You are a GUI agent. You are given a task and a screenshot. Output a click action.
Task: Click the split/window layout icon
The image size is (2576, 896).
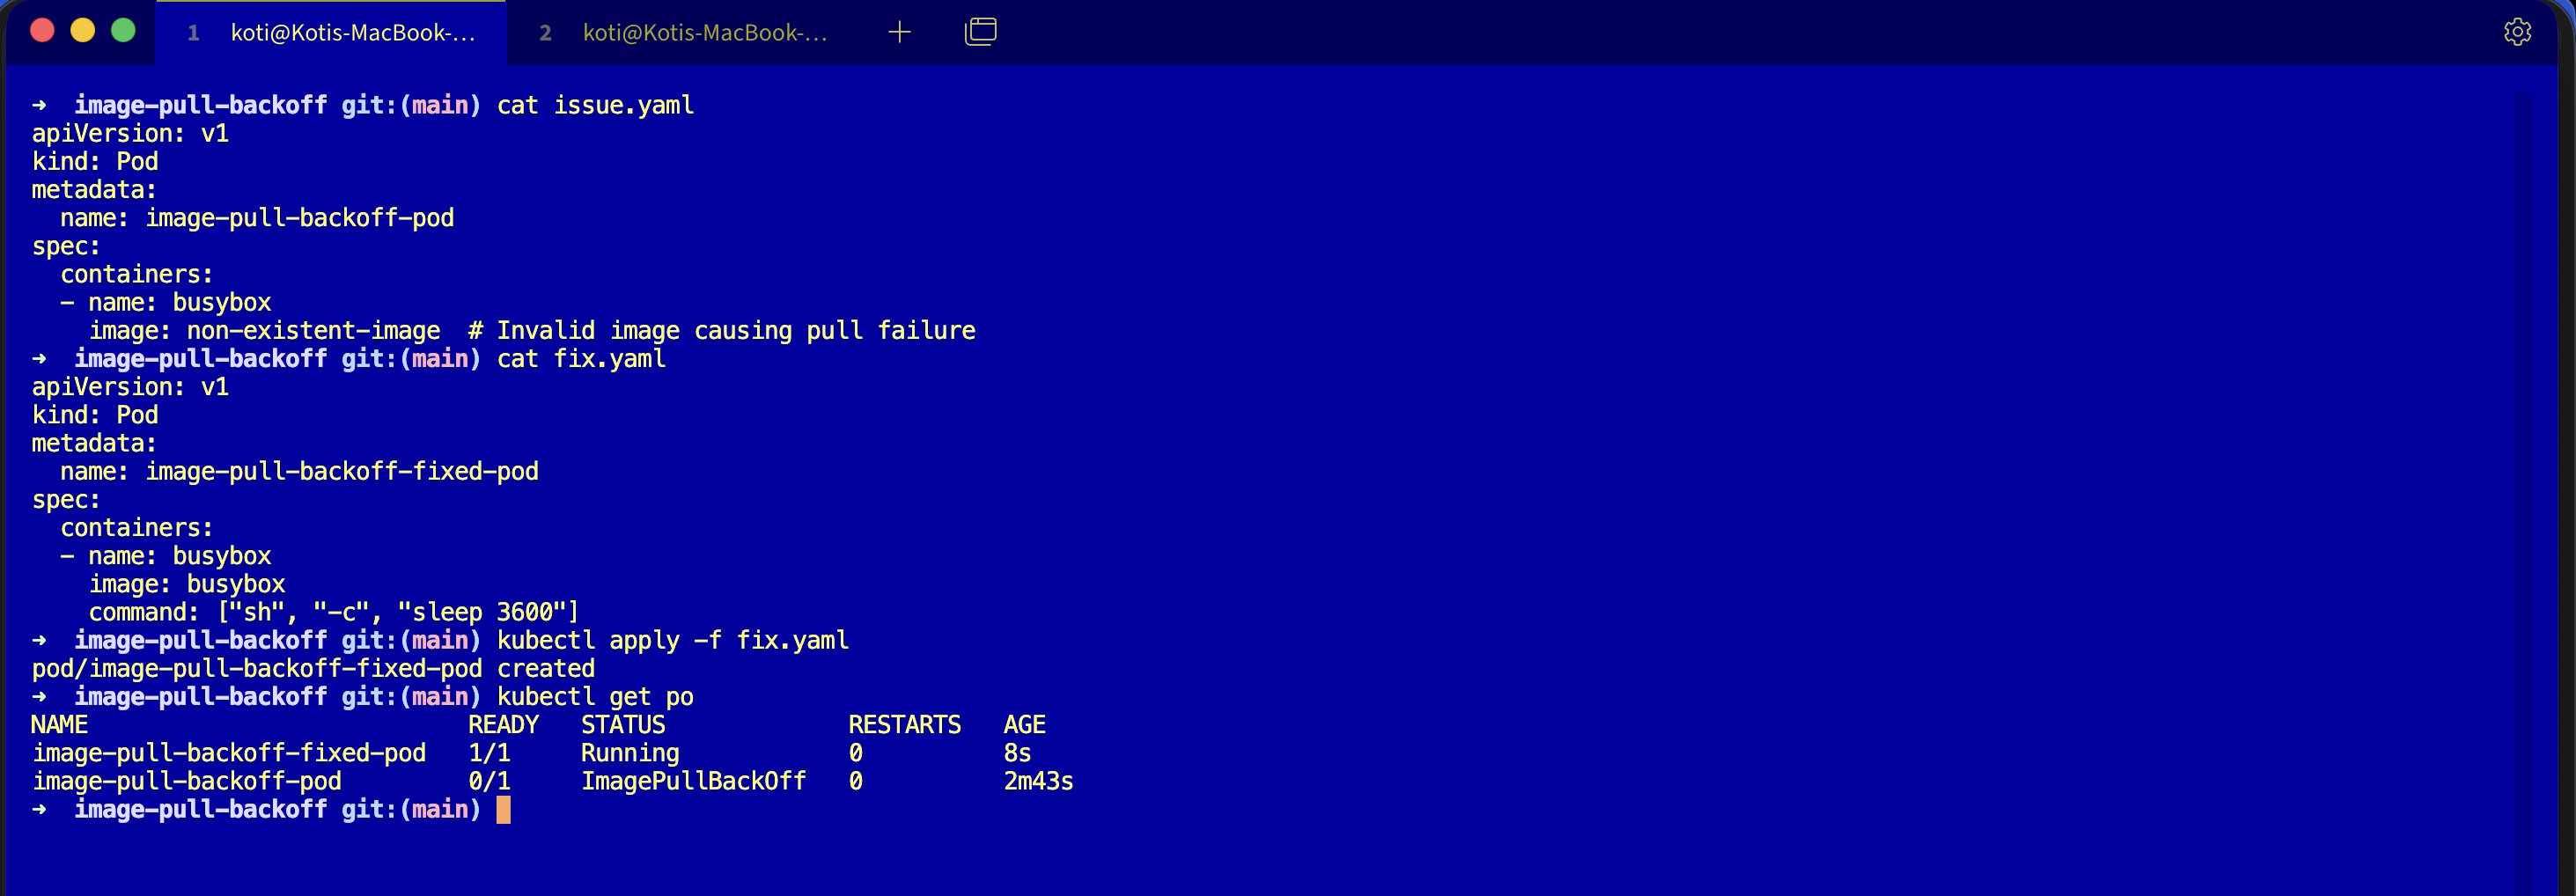click(980, 31)
